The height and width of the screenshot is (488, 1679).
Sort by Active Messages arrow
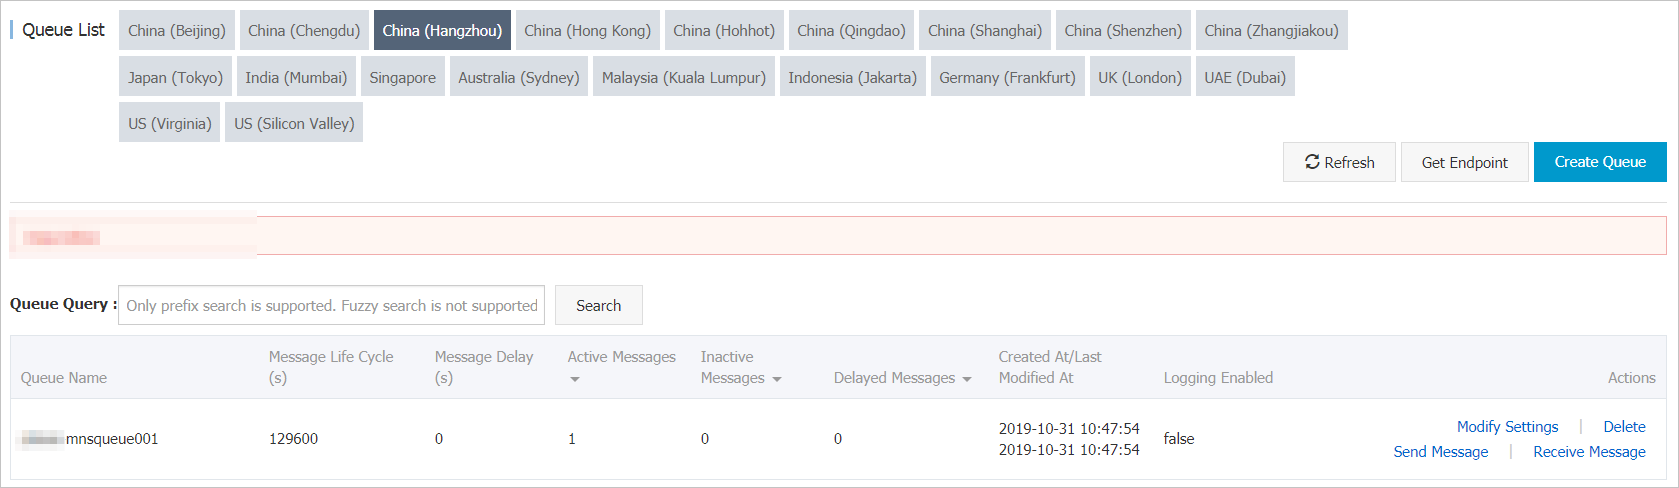575,379
